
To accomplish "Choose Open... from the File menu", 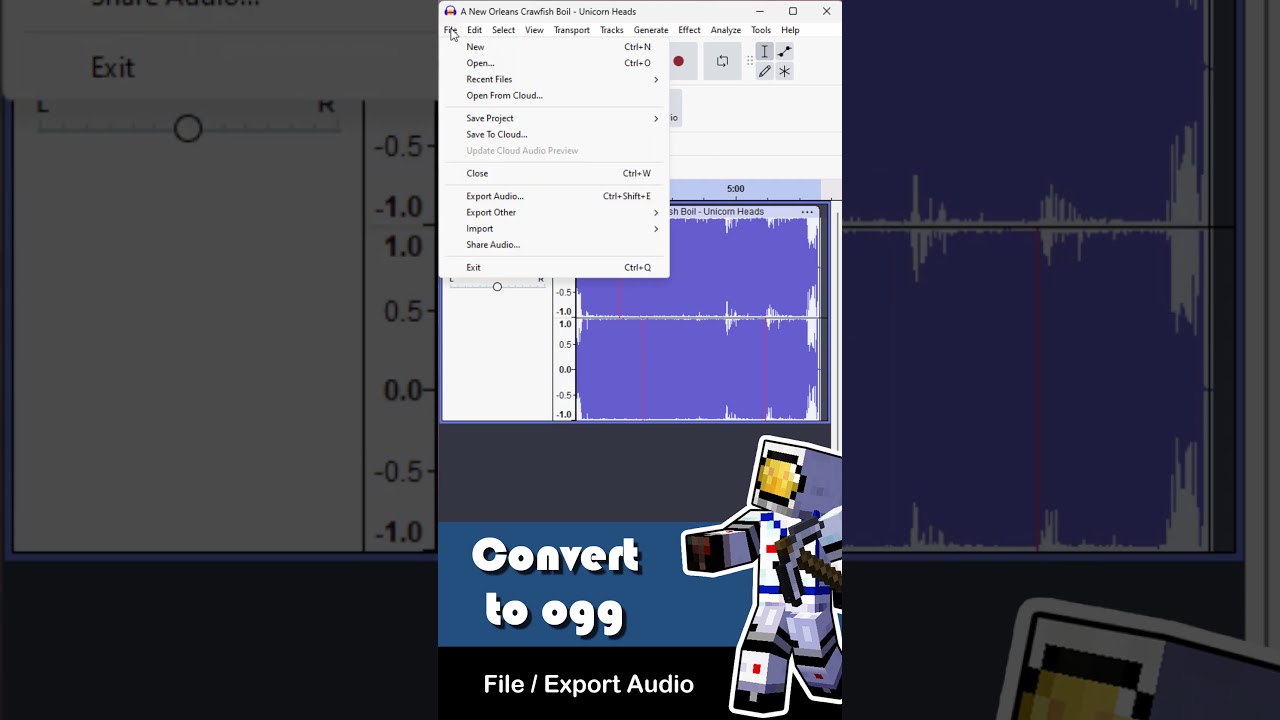I will [x=554, y=63].
